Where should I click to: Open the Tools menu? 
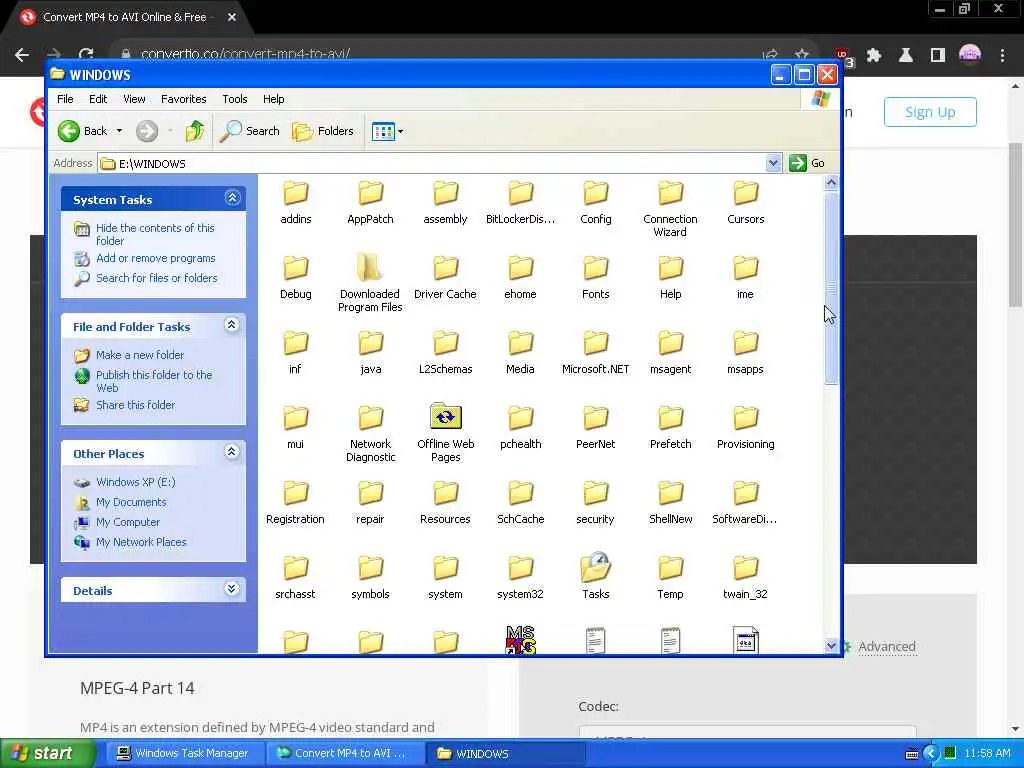[x=234, y=99]
